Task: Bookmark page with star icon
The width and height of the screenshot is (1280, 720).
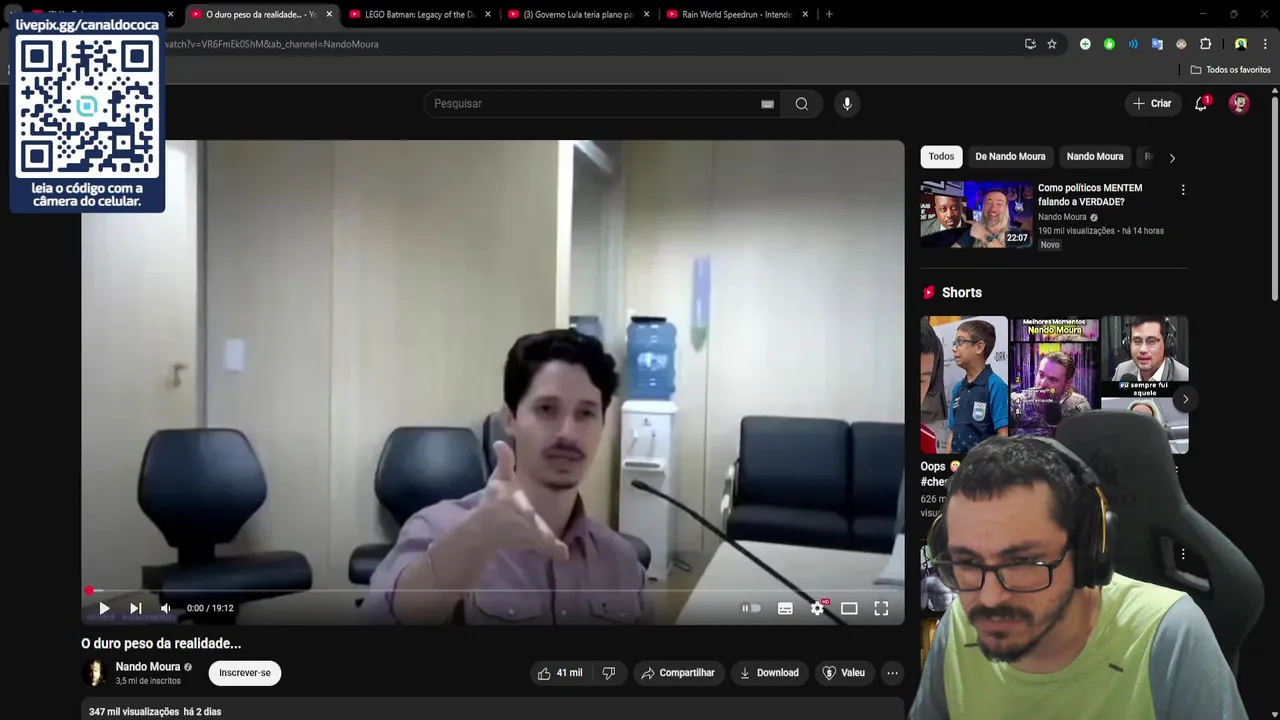Action: click(x=1052, y=44)
